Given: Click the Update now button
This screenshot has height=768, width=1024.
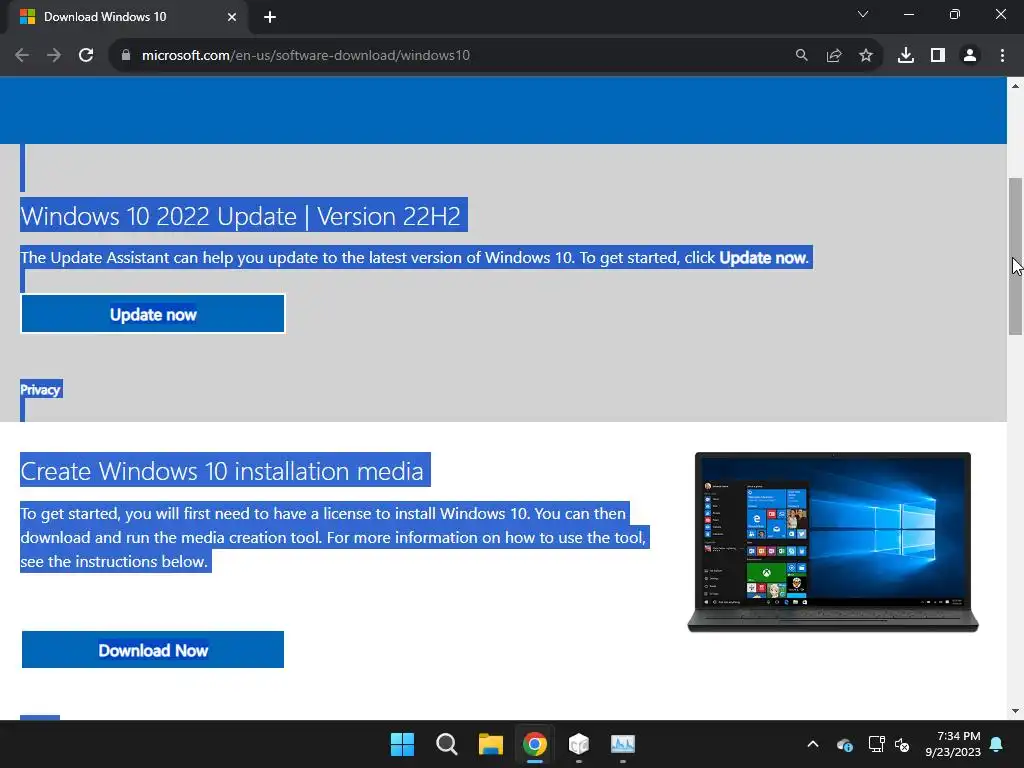Looking at the screenshot, I should click(153, 314).
